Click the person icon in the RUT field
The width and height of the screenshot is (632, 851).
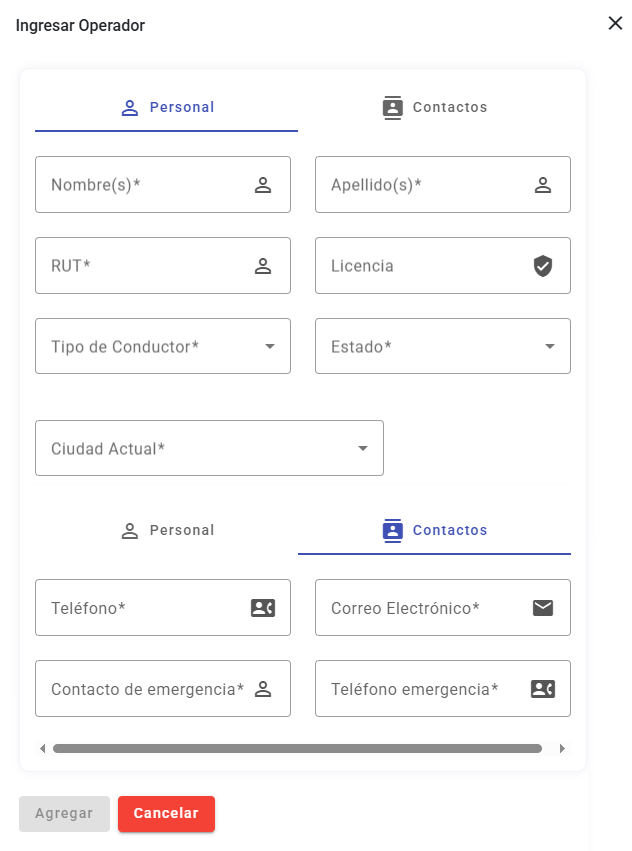click(263, 265)
